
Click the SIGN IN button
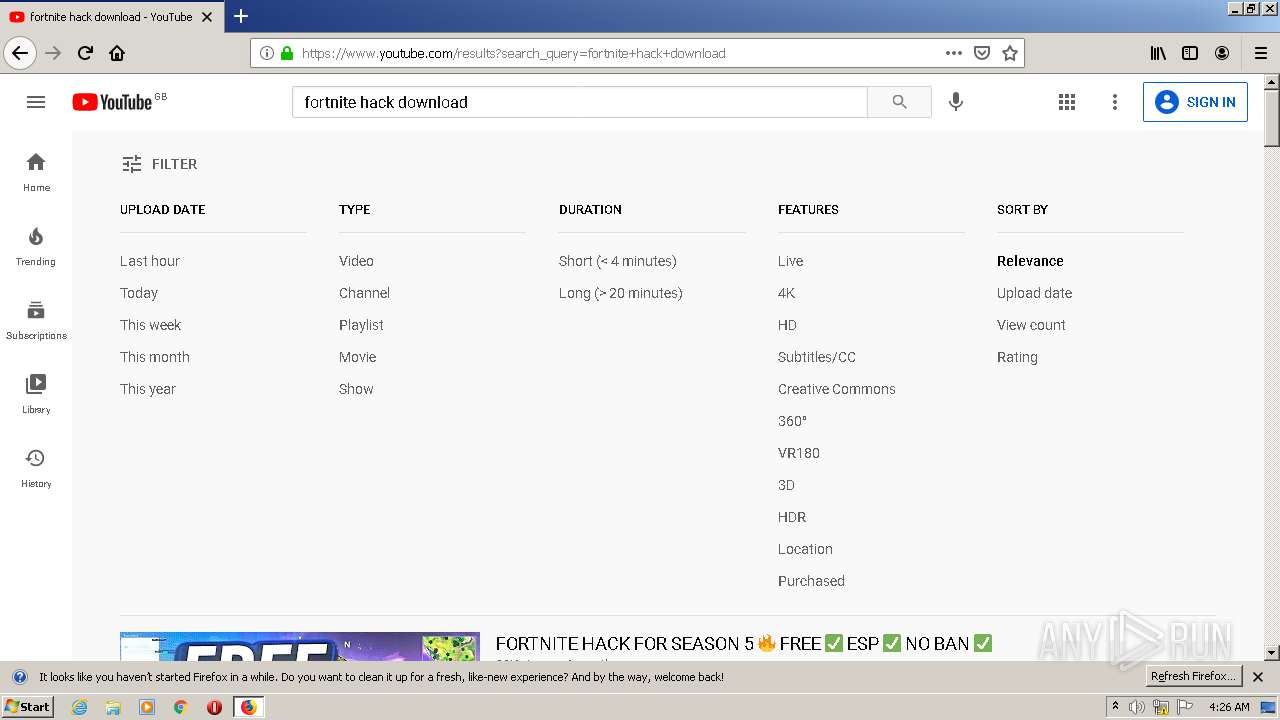(x=1195, y=102)
